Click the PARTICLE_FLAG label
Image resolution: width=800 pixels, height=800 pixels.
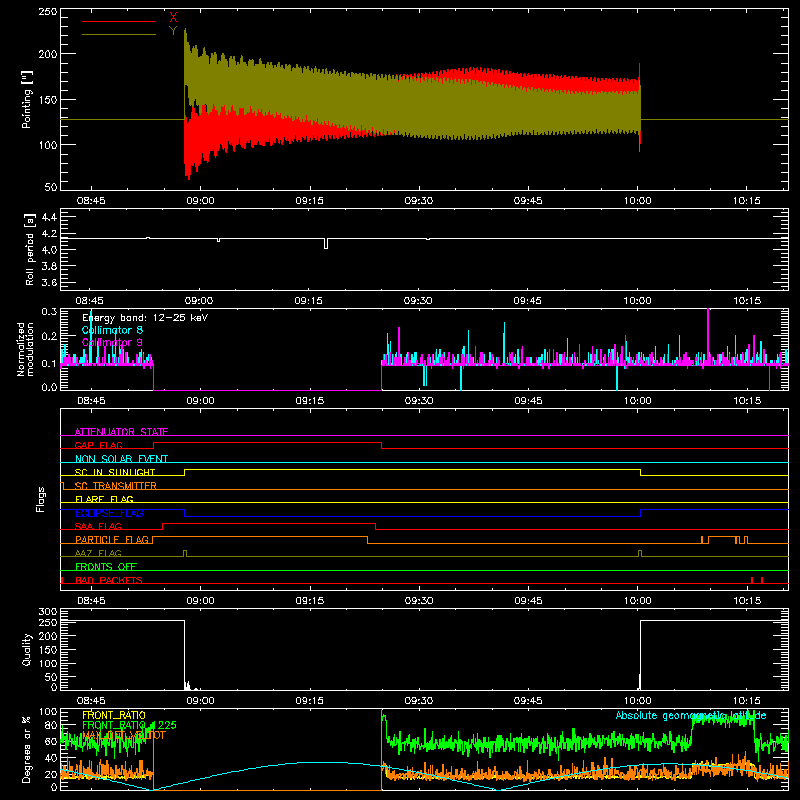[112, 539]
